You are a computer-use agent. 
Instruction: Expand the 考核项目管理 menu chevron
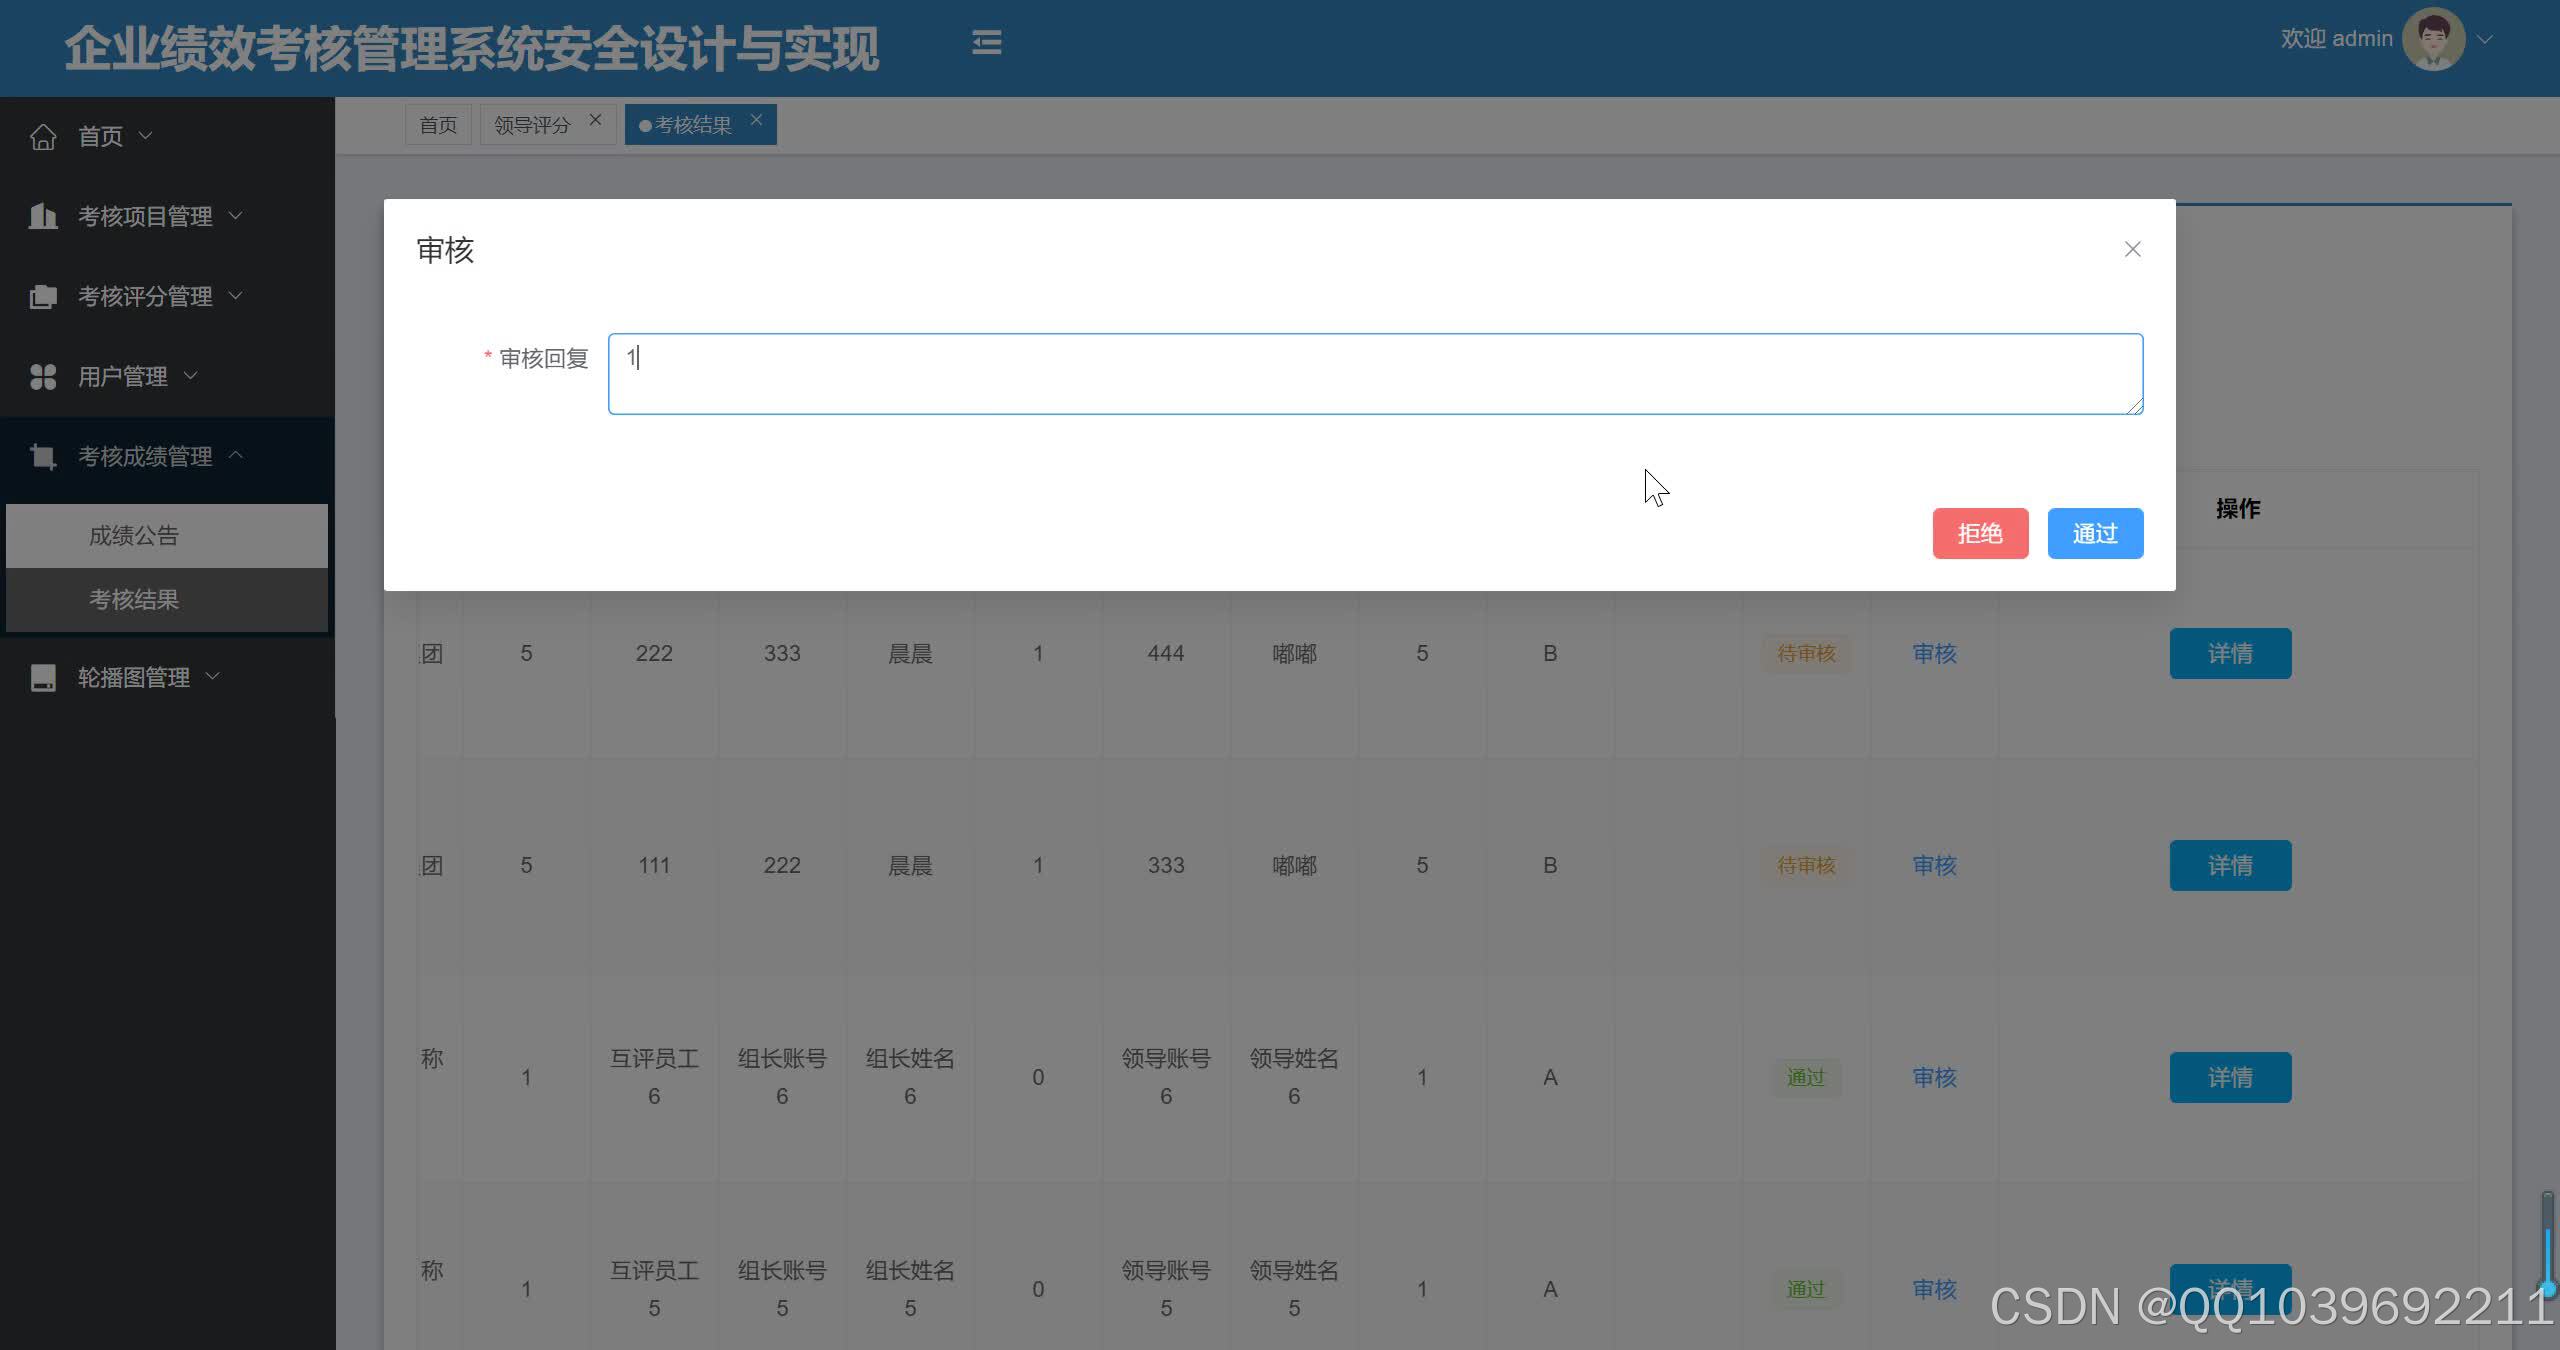click(x=236, y=215)
